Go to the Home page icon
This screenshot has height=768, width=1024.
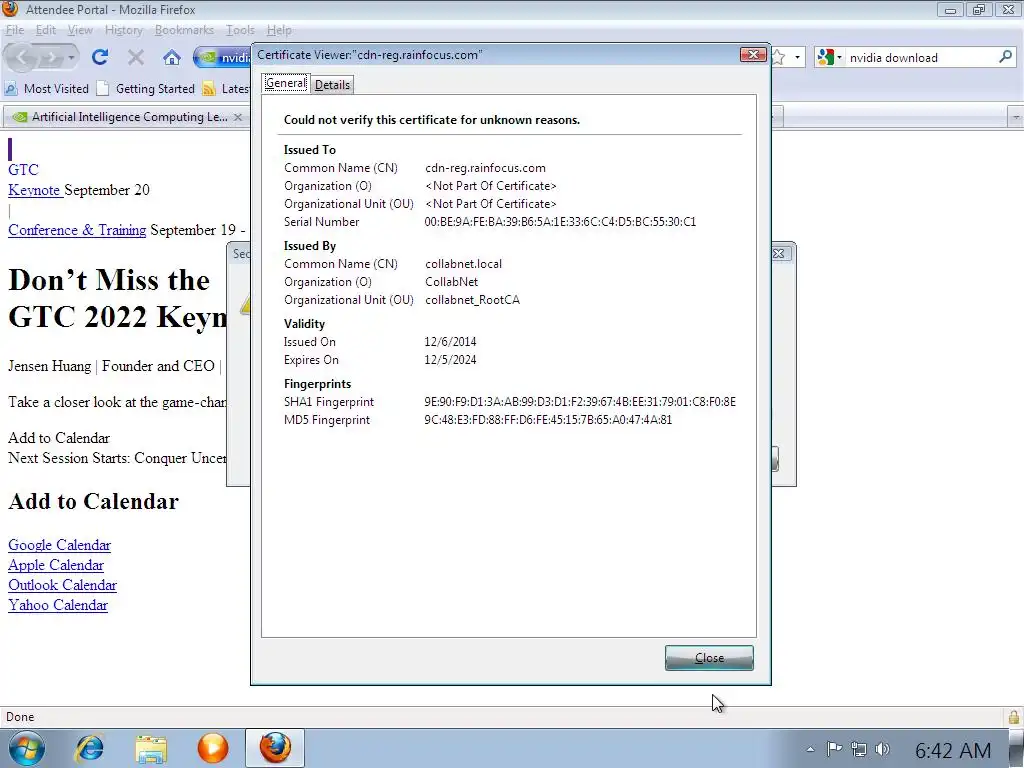tap(172, 57)
